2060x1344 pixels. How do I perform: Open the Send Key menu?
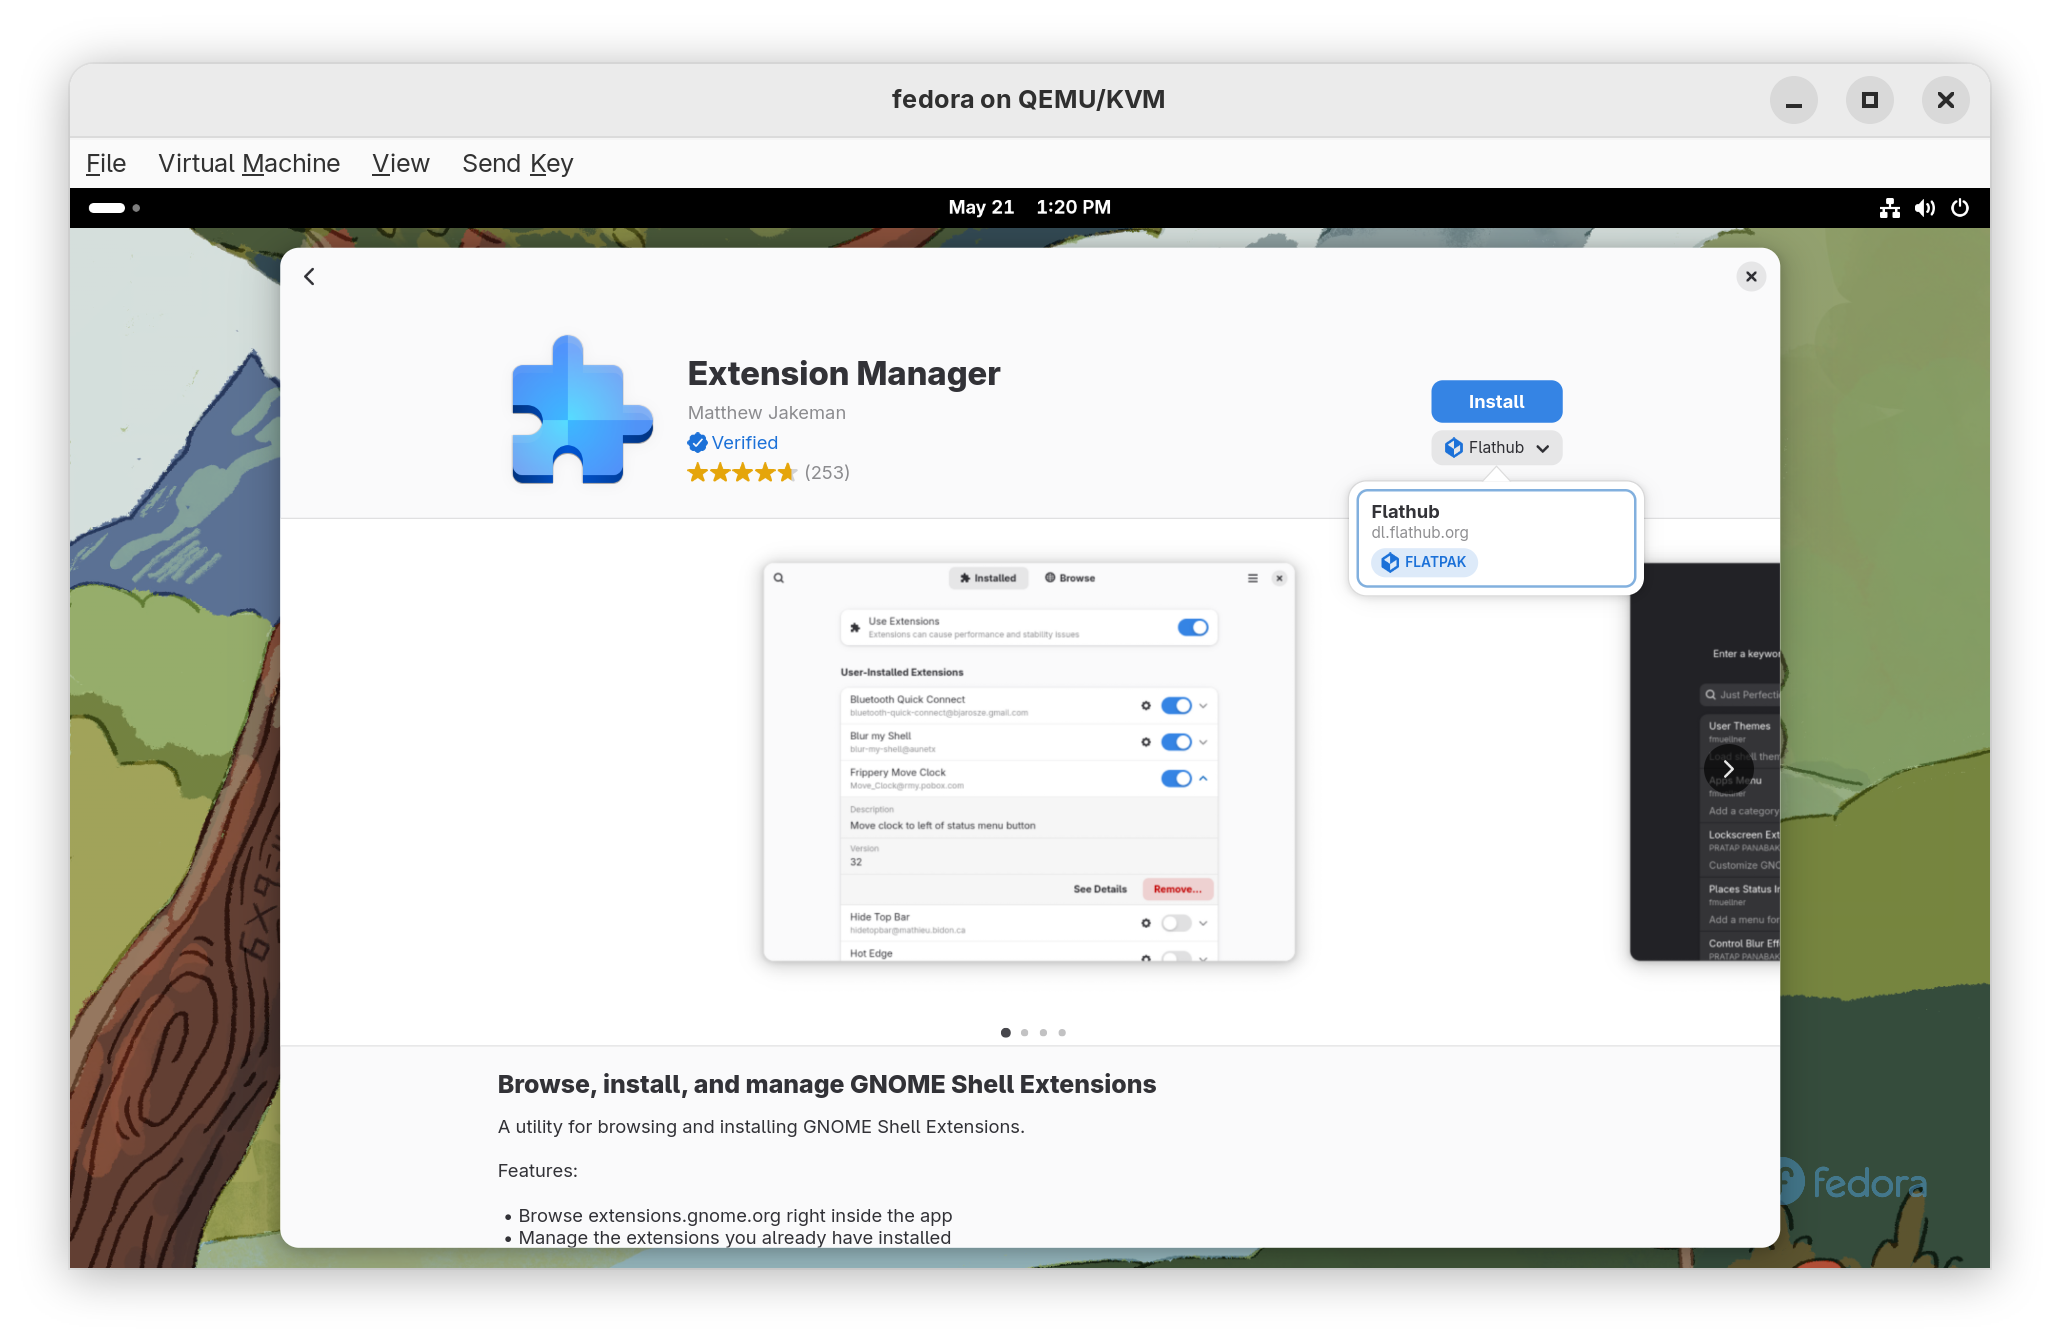pyautogui.click(x=518, y=163)
